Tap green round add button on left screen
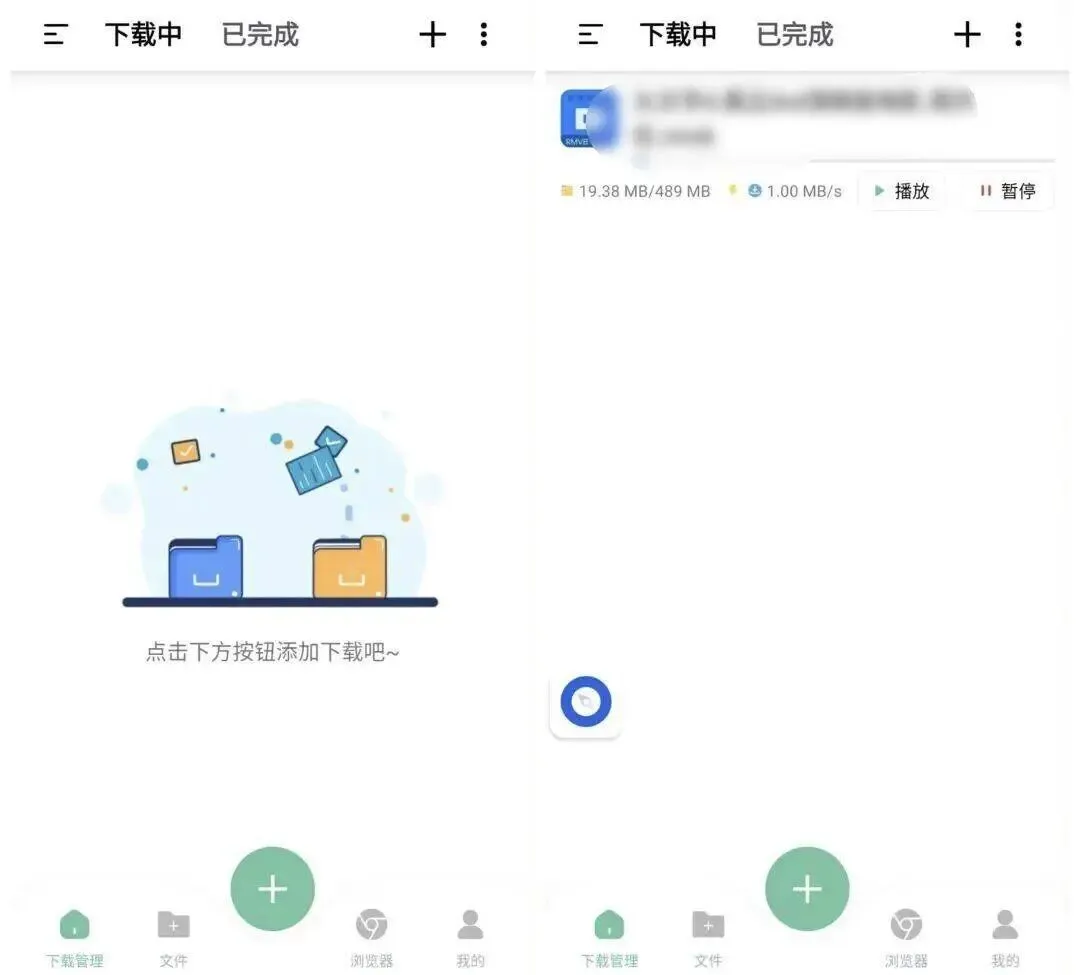 (273, 888)
